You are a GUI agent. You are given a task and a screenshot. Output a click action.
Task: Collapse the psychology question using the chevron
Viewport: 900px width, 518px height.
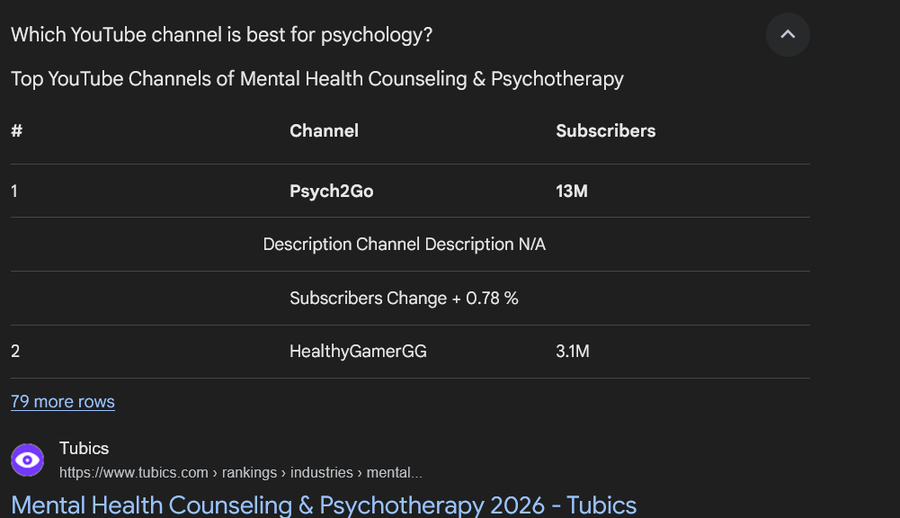(787, 35)
